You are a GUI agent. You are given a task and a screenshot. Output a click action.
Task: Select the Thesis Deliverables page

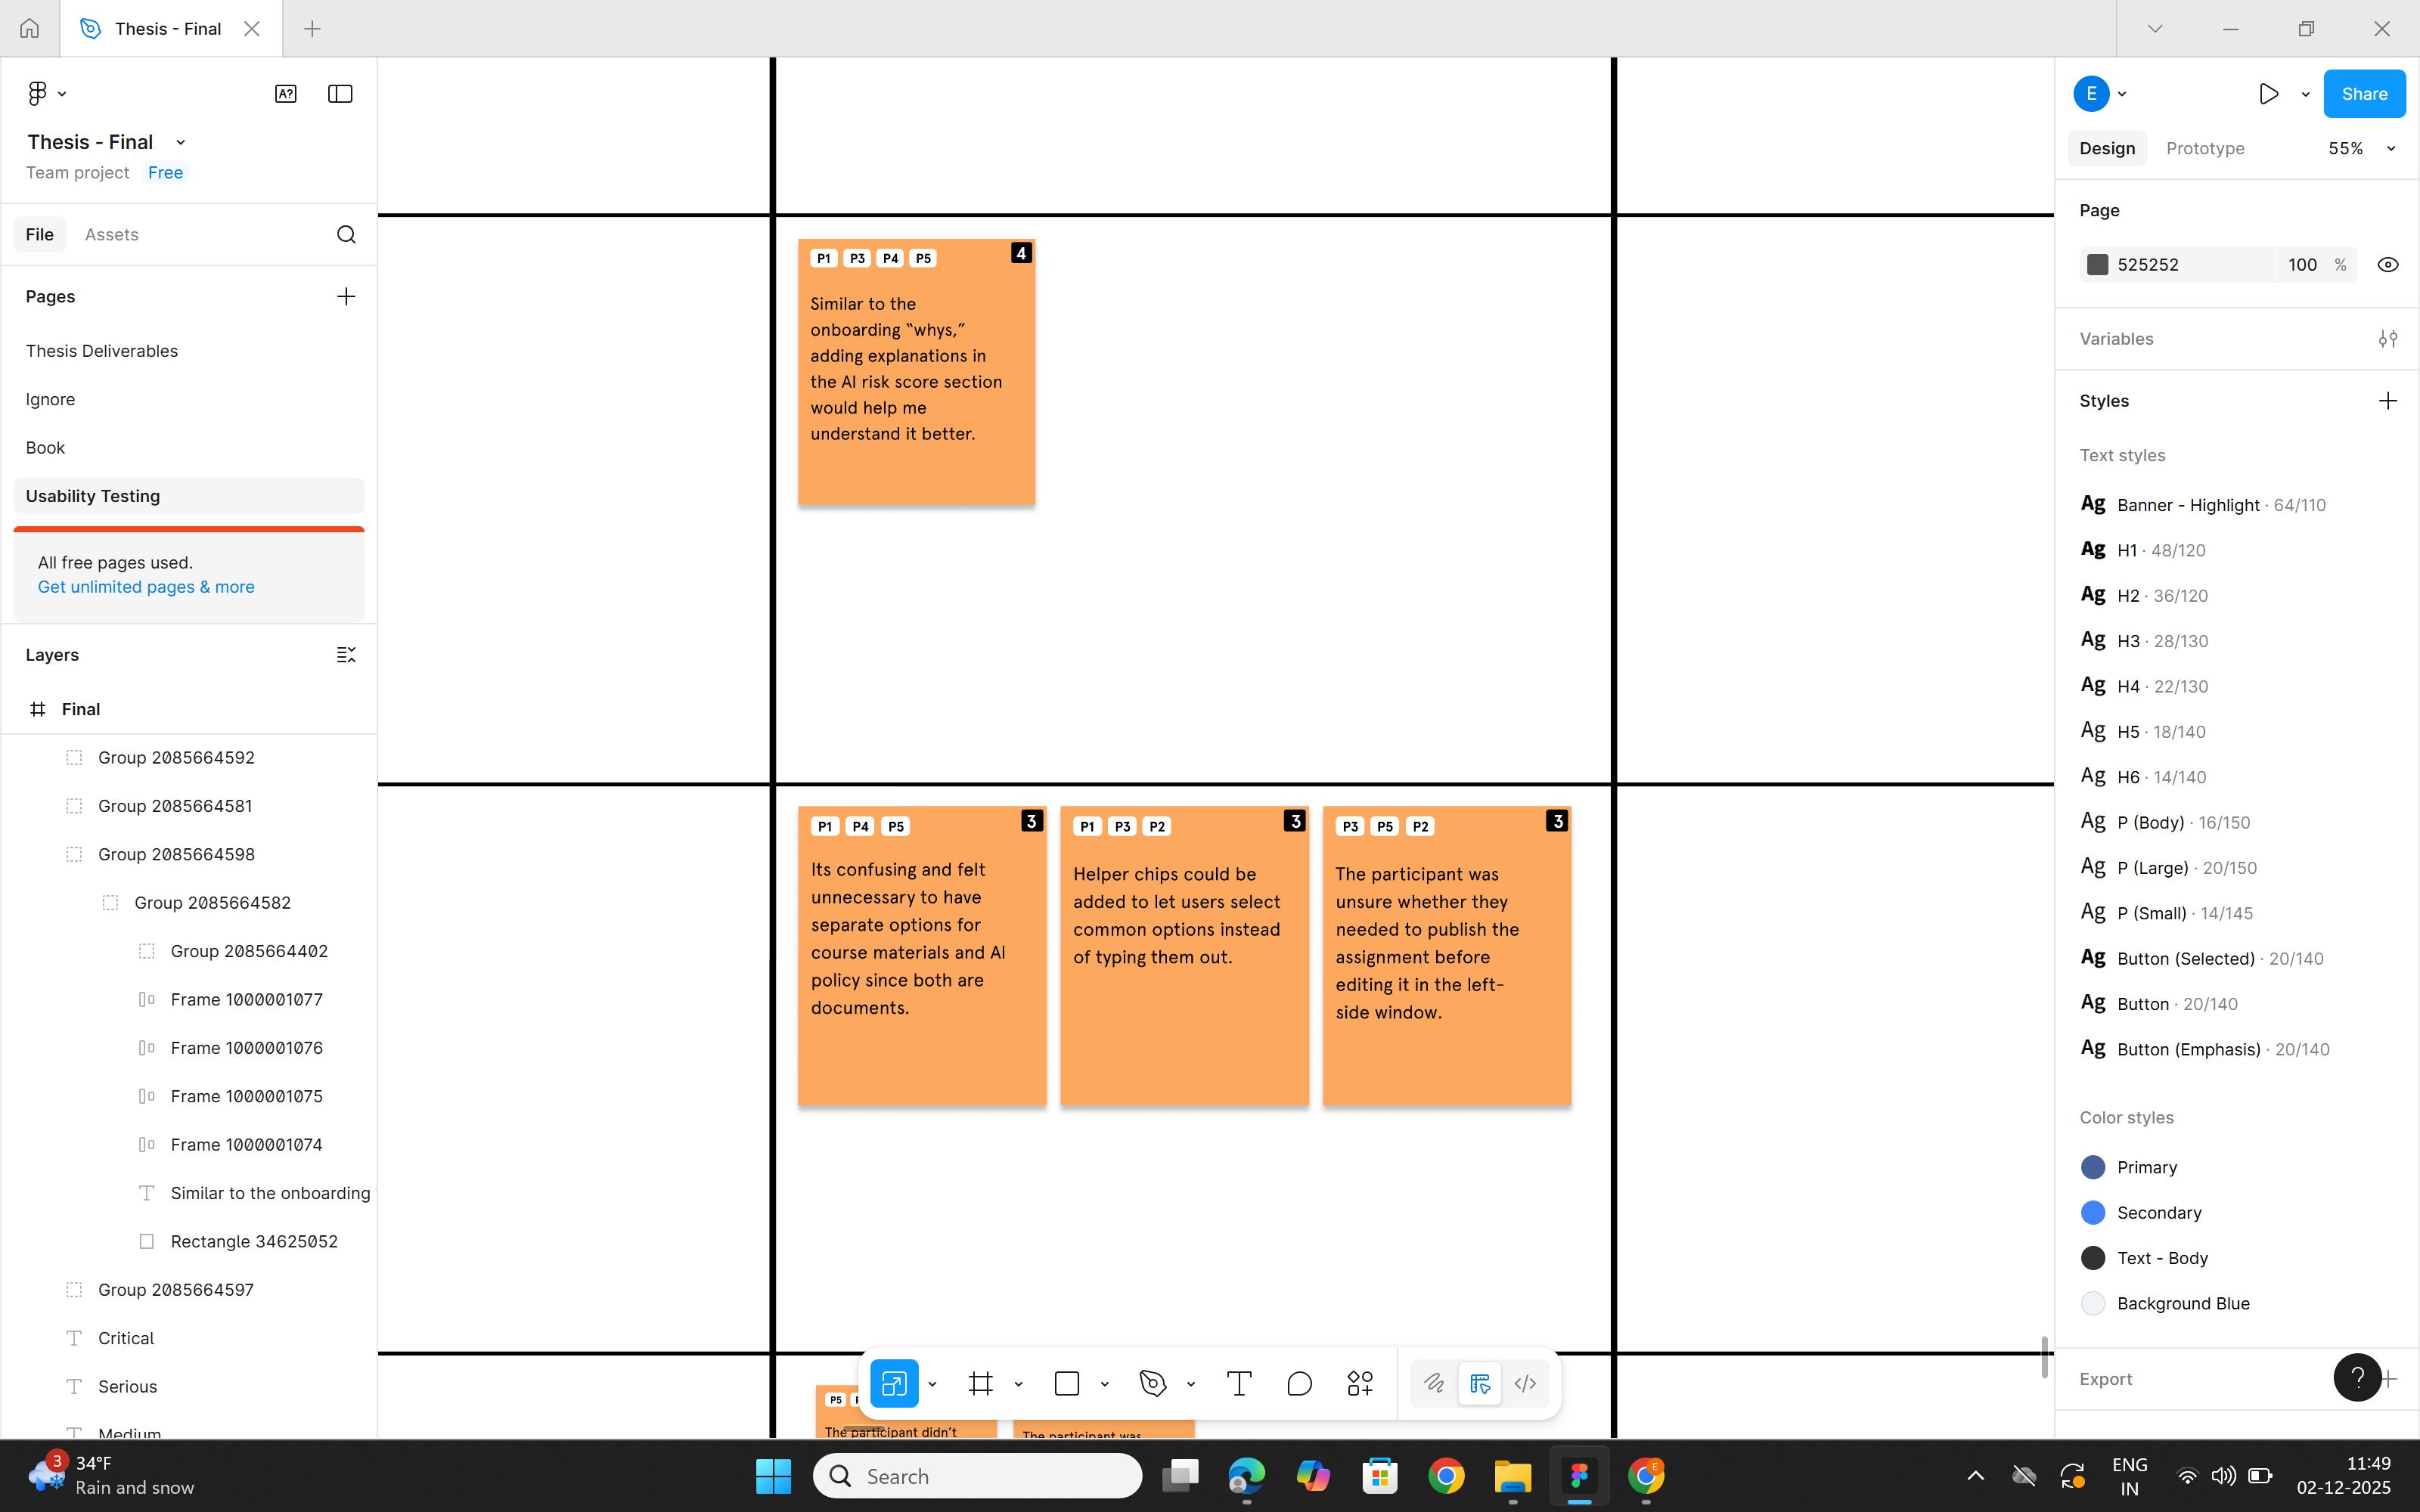(102, 351)
